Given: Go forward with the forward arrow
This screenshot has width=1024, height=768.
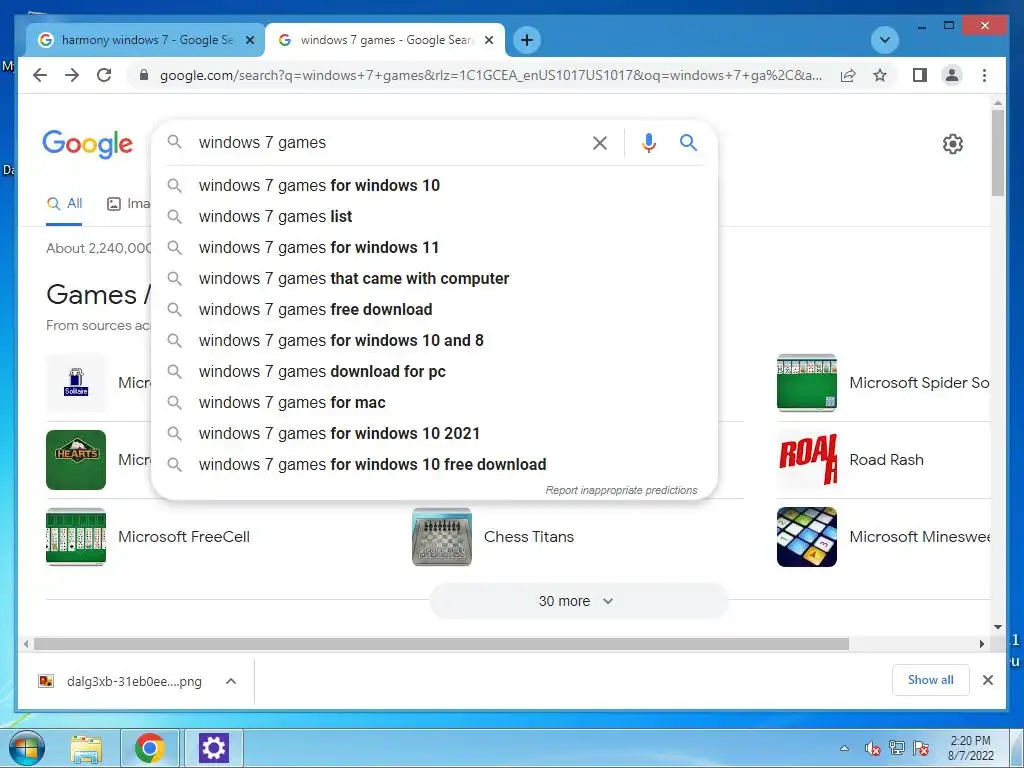Looking at the screenshot, I should pos(72,75).
